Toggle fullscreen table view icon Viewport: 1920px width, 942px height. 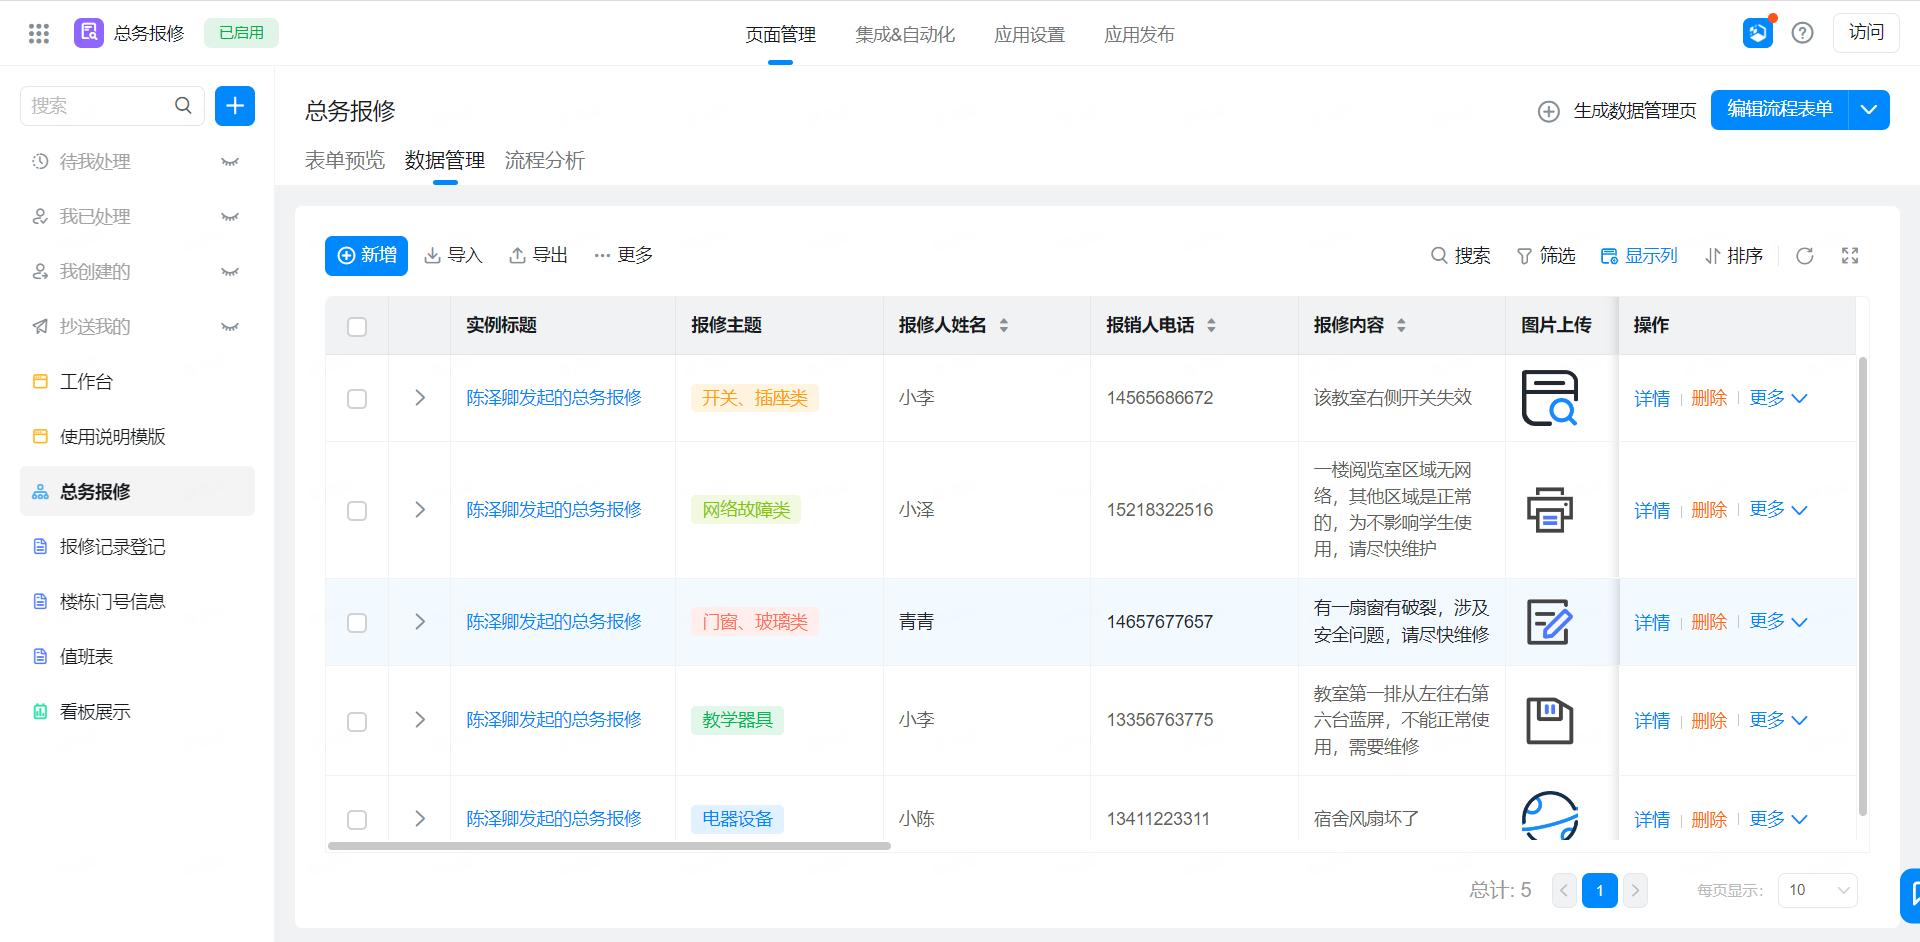pos(1850,256)
